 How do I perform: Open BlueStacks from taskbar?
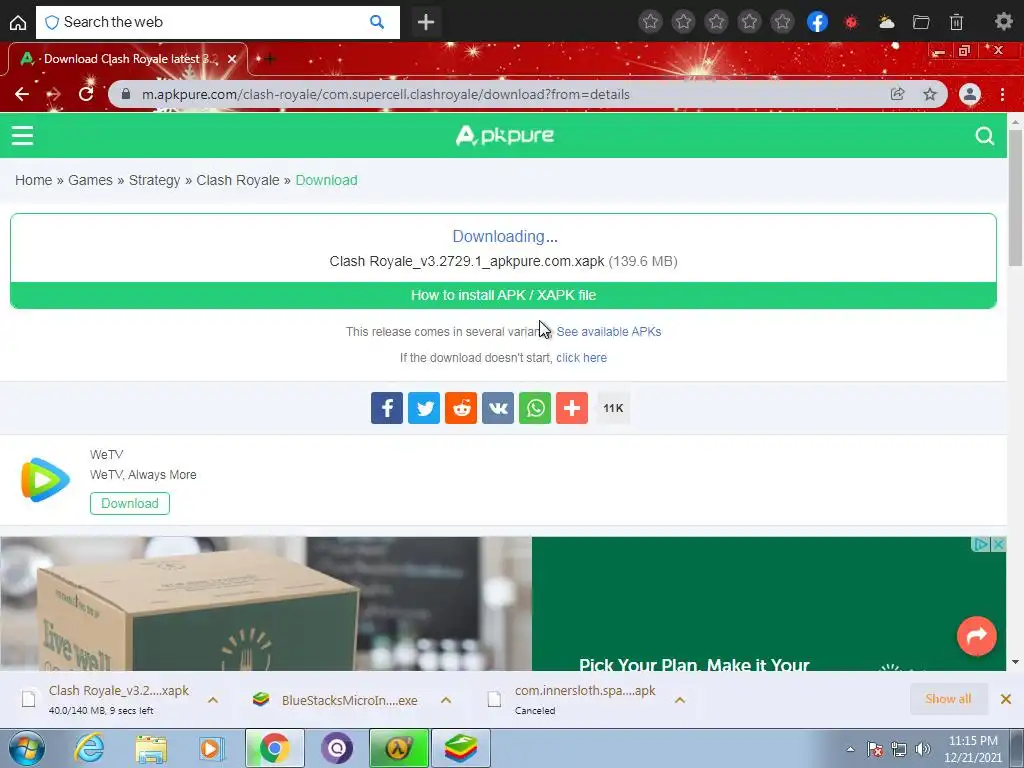click(460, 748)
